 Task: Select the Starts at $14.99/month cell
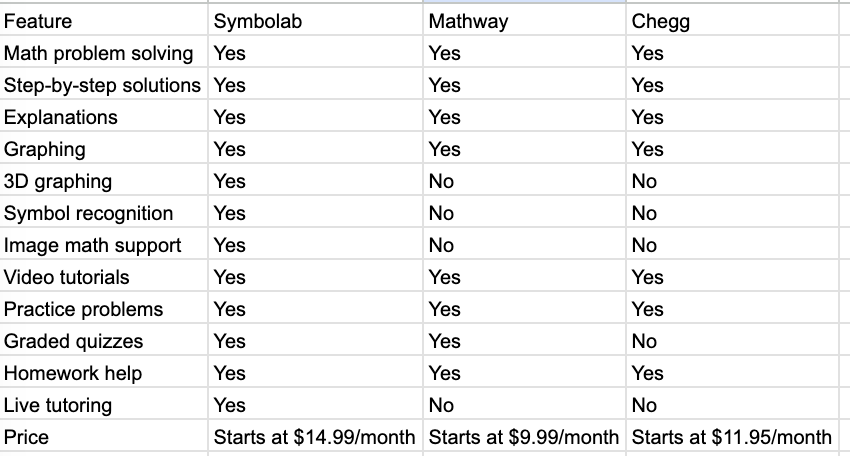point(315,437)
